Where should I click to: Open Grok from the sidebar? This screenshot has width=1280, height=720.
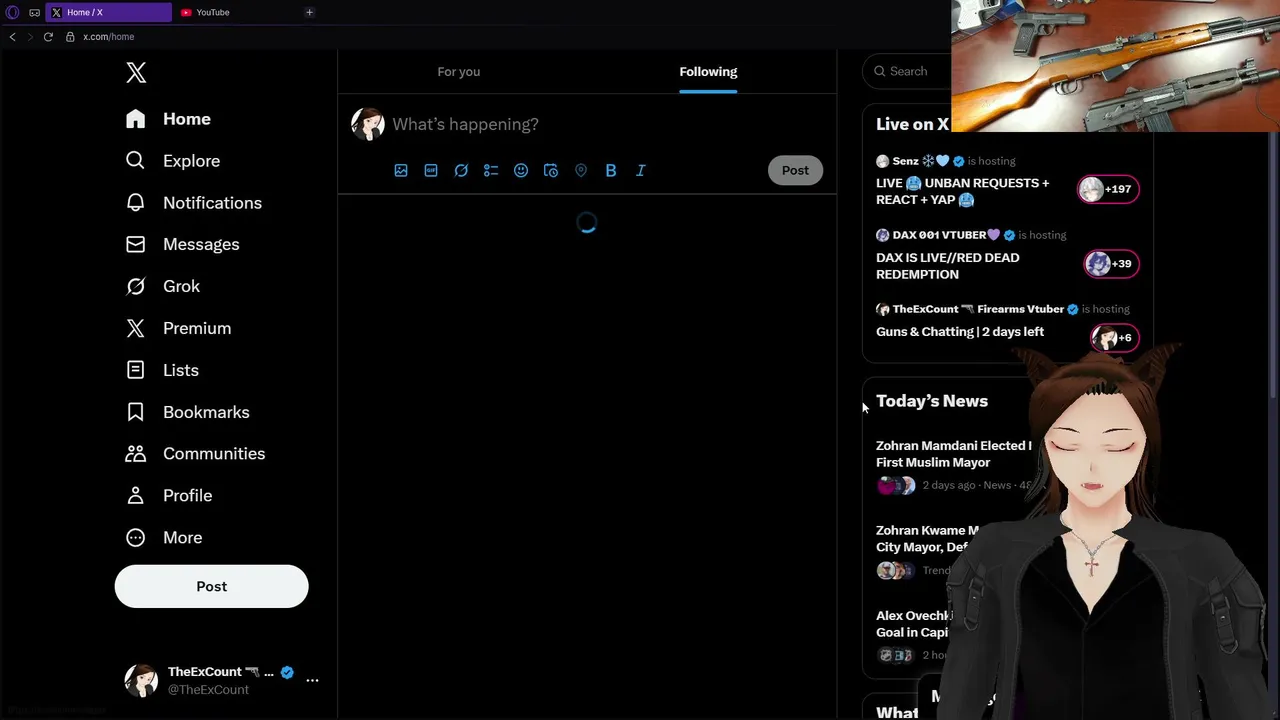point(163,286)
